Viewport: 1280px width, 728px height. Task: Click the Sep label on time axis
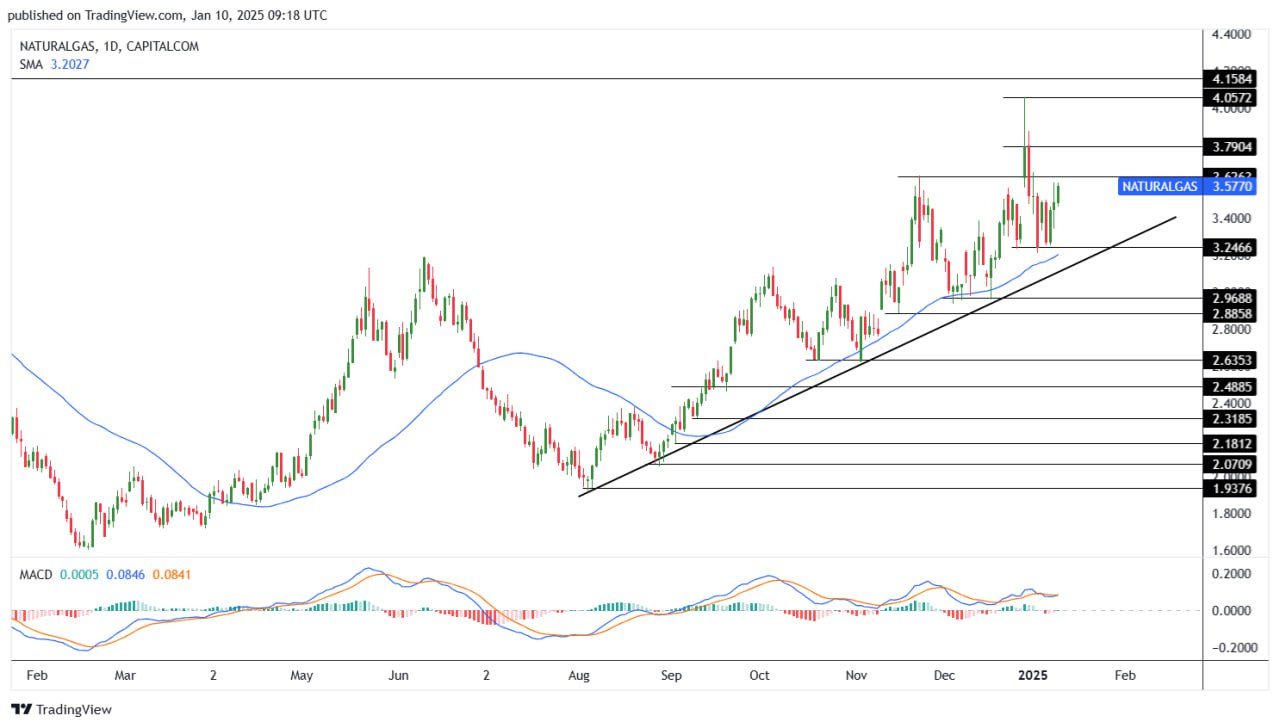671,676
